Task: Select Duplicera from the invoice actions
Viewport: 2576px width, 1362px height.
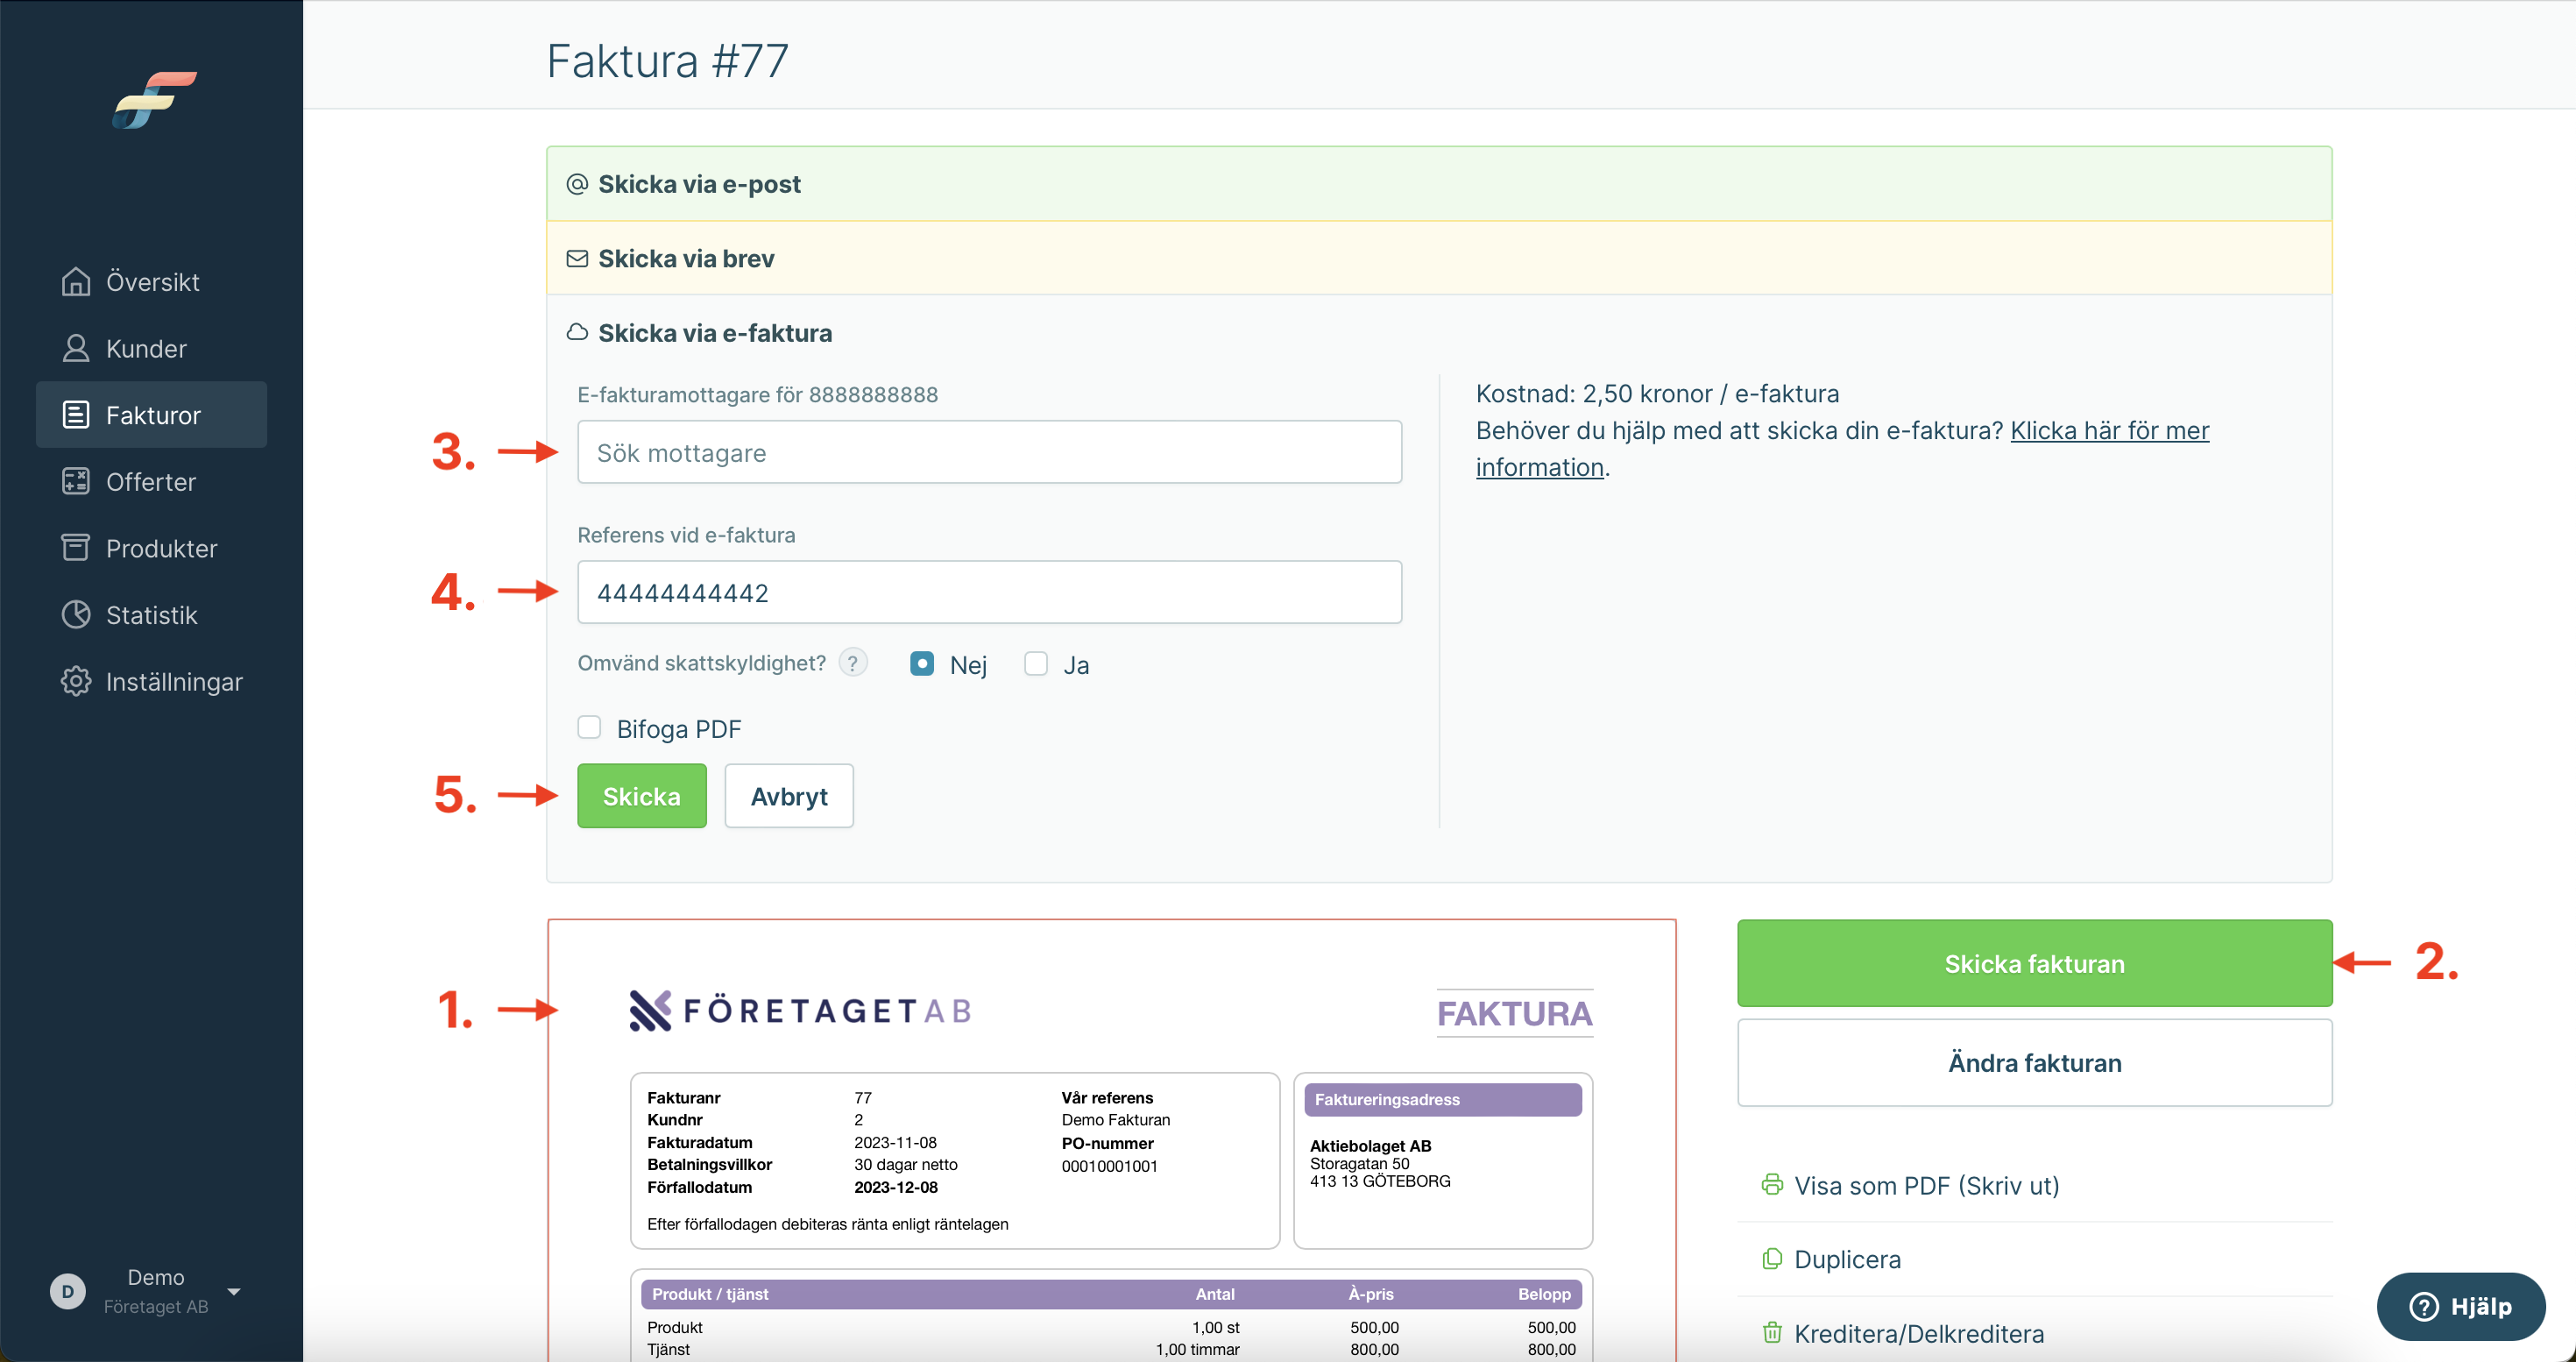Action: coord(1846,1259)
